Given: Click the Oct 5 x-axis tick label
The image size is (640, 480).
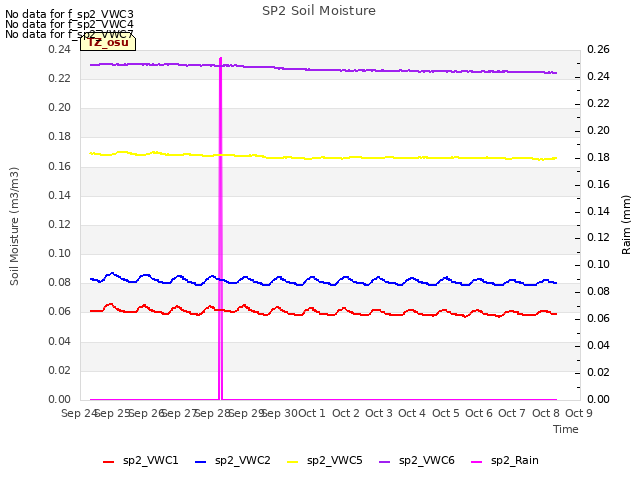Looking at the screenshot, I should coord(446,413).
